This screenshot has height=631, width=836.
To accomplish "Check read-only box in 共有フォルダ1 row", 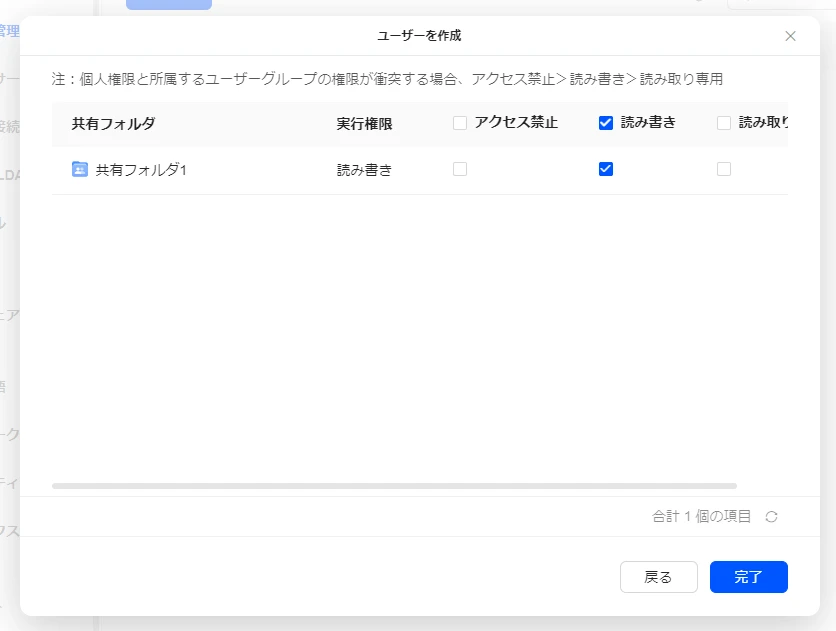I will (724, 169).
